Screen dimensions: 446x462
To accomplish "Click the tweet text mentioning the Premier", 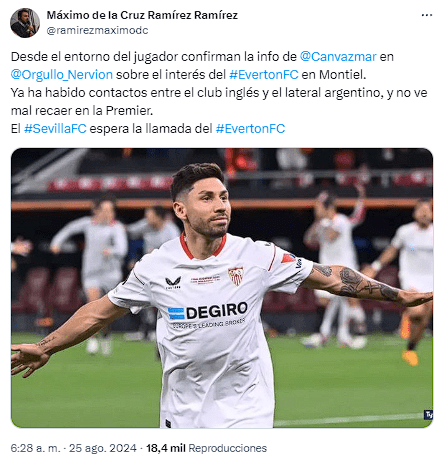I will pyautogui.click(x=82, y=111).
